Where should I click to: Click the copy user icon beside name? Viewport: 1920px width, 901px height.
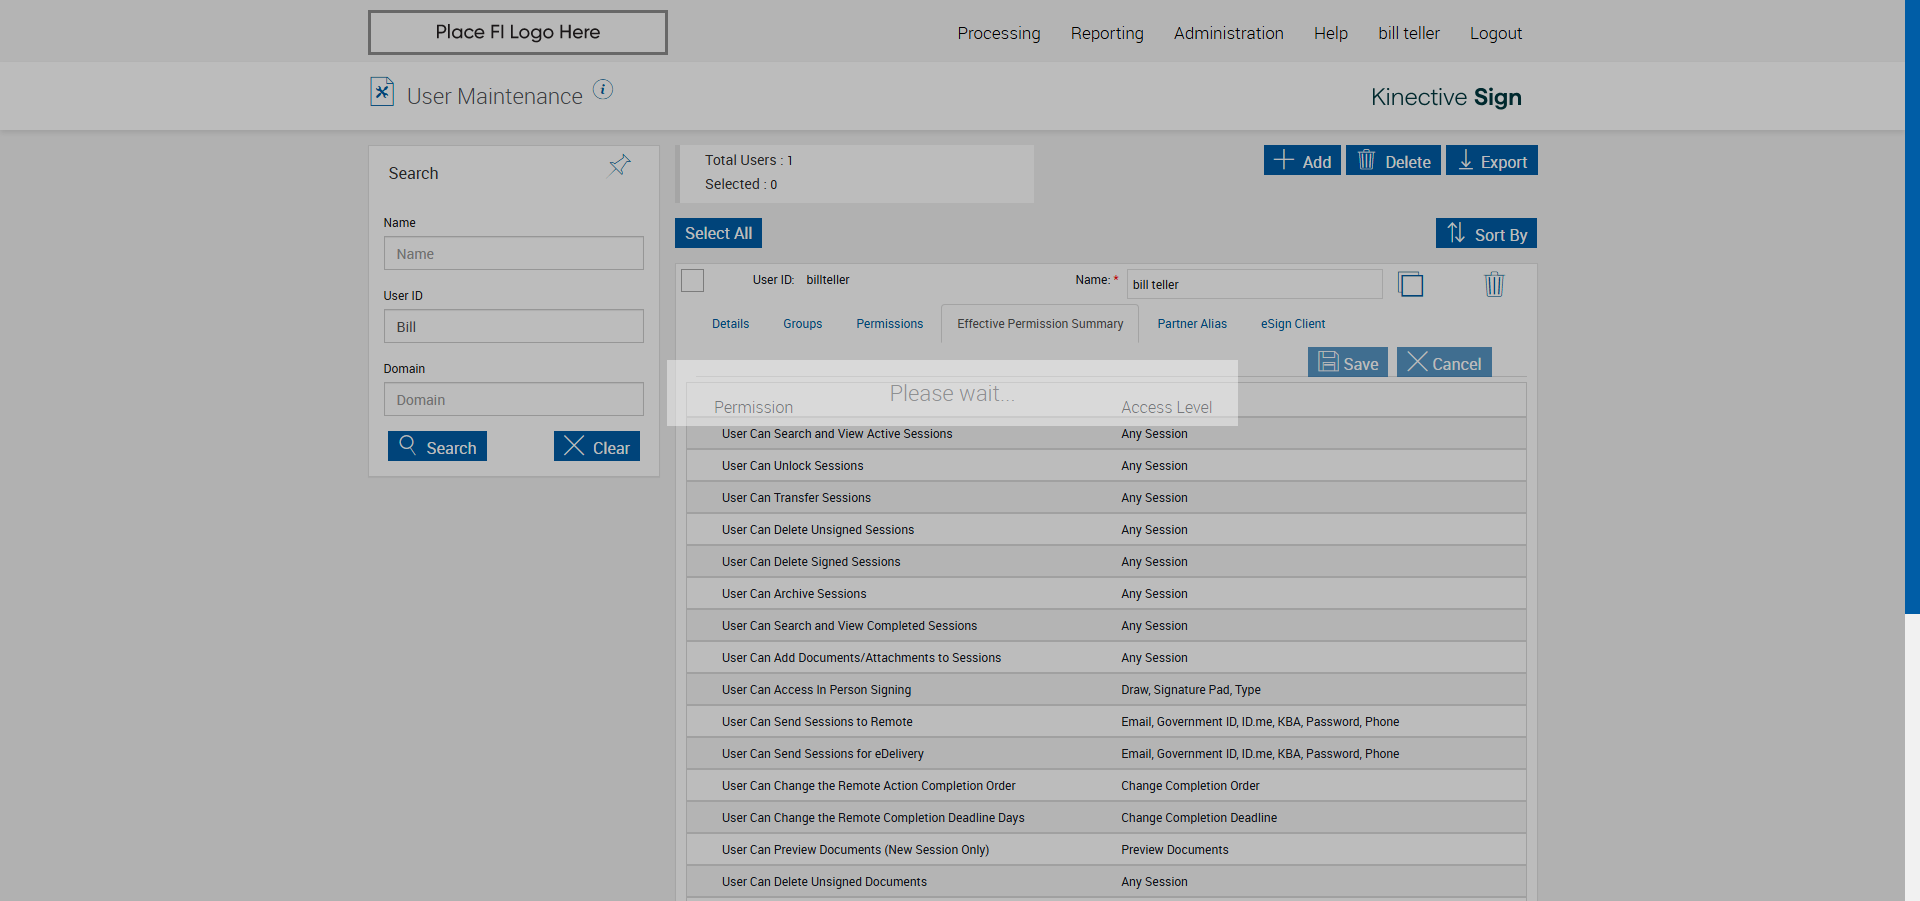coord(1410,285)
